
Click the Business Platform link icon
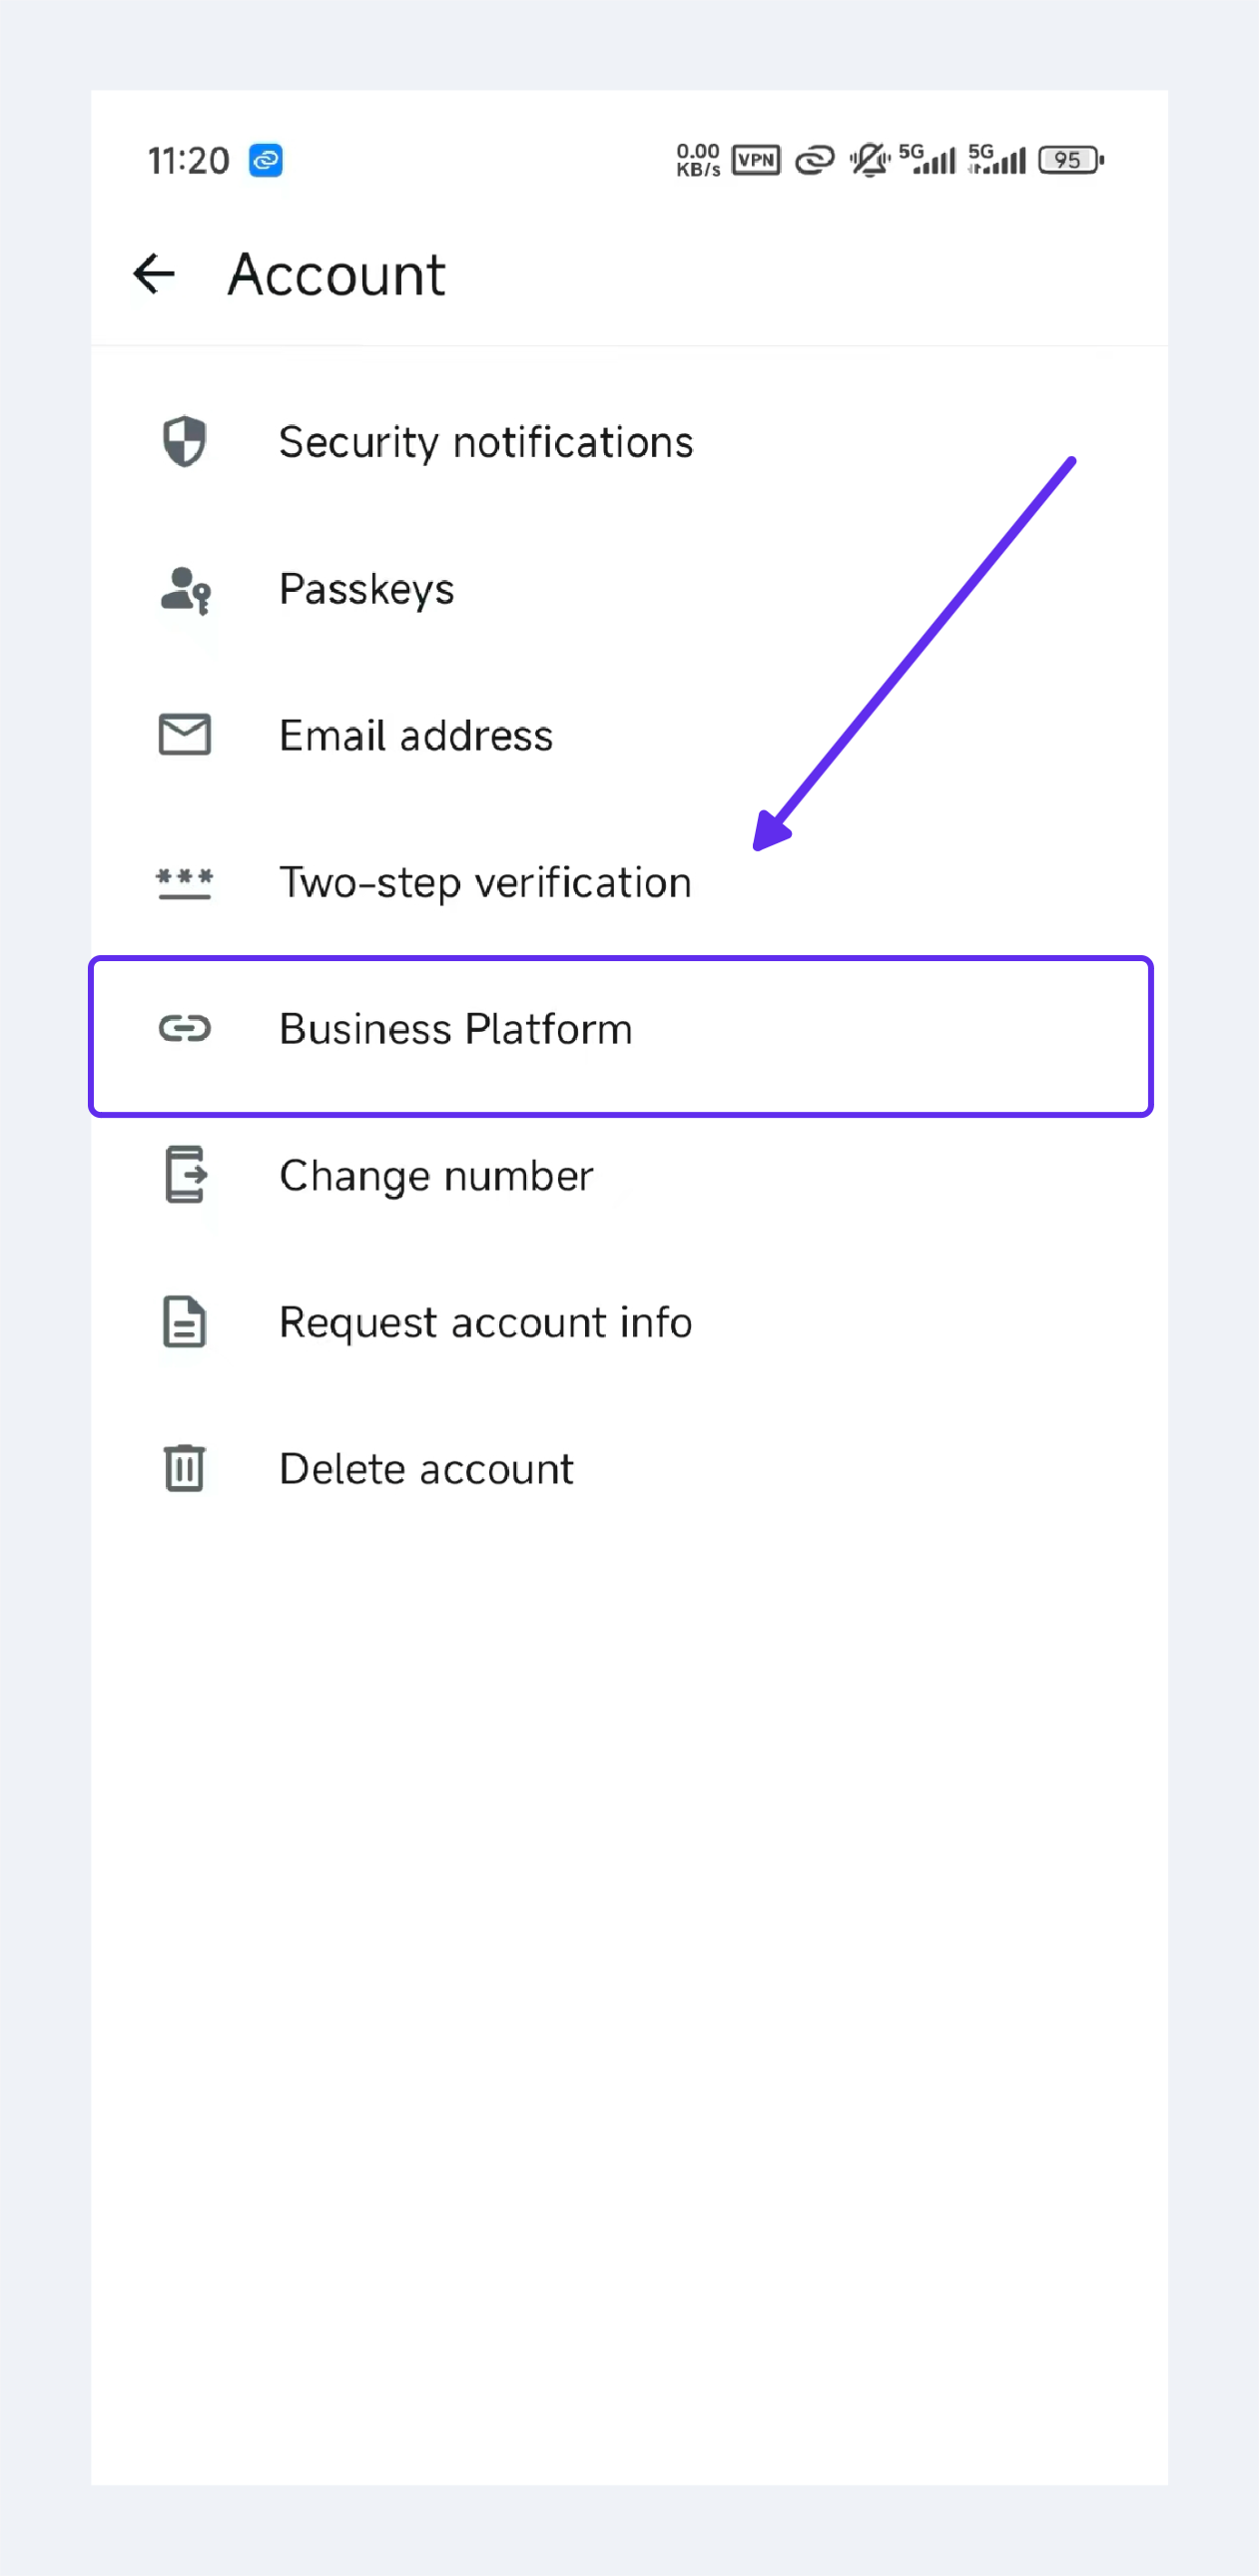(185, 1028)
